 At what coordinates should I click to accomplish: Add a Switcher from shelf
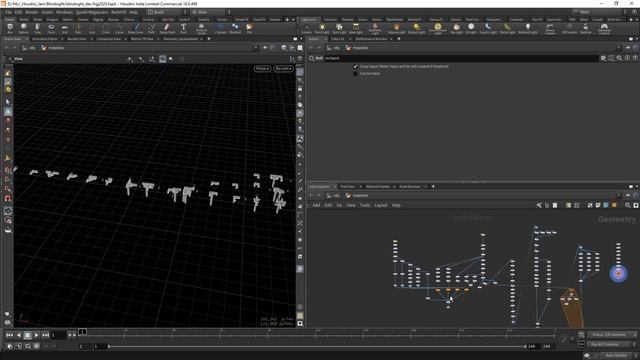[x=586, y=29]
